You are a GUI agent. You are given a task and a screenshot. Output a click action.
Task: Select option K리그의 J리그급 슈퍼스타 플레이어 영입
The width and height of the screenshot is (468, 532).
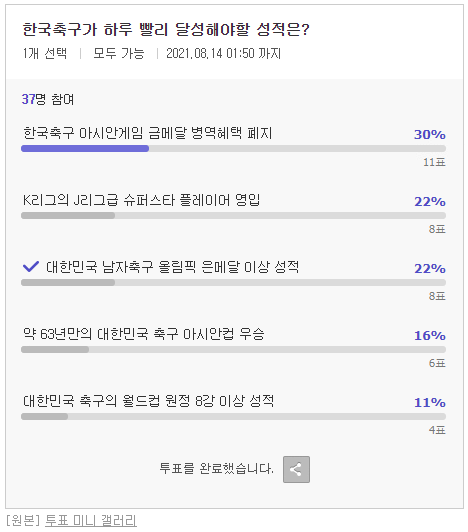pyautogui.click(x=141, y=200)
